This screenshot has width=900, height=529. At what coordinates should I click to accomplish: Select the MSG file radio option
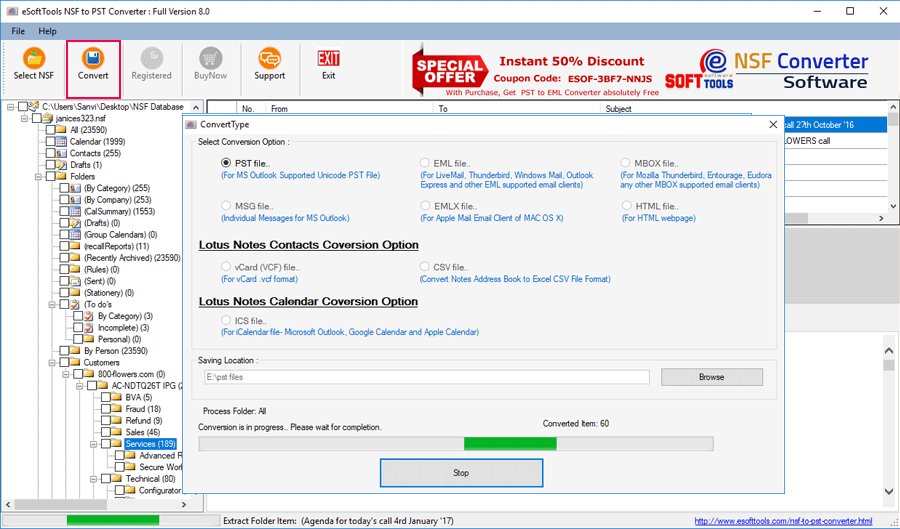(x=226, y=205)
